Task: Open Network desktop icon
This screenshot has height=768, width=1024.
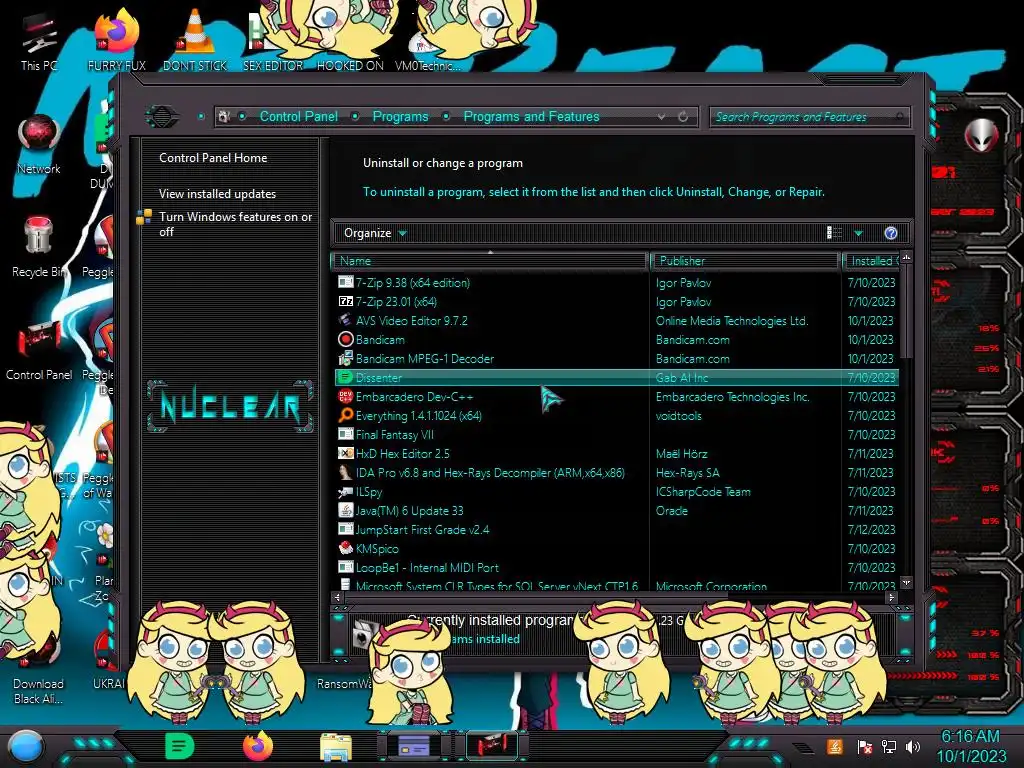Action: coord(39,144)
